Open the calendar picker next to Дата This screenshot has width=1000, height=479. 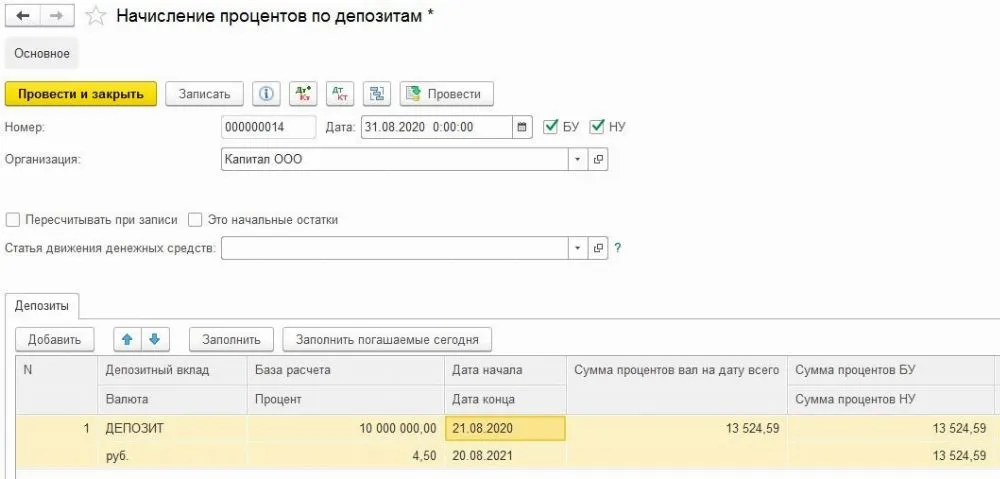point(522,127)
